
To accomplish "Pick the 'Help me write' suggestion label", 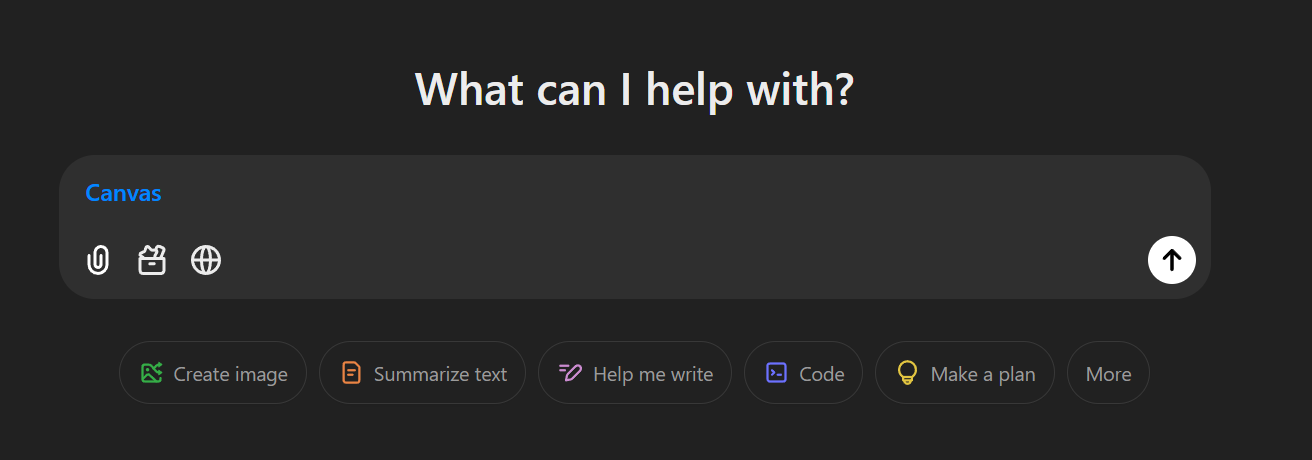I will point(652,375).
